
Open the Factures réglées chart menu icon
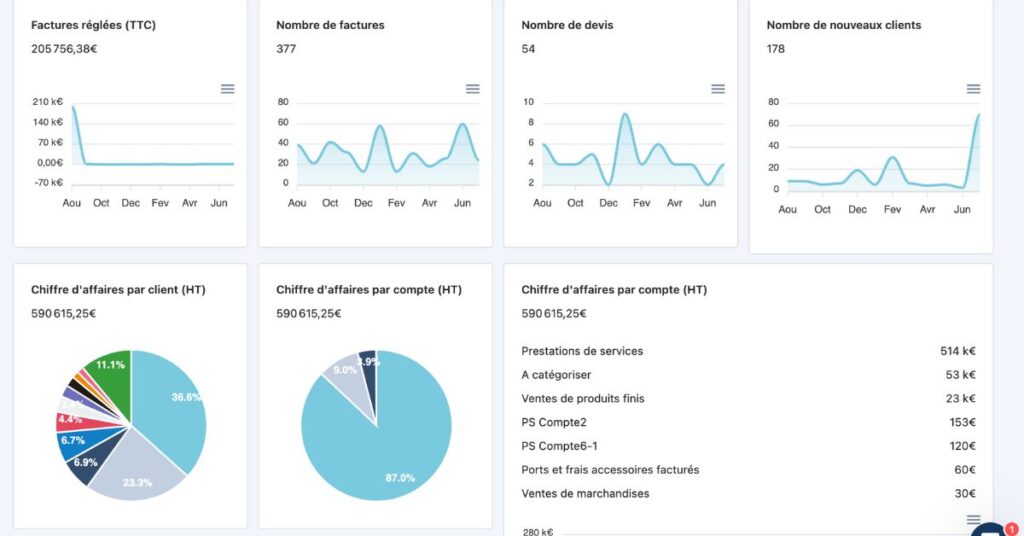(x=228, y=89)
